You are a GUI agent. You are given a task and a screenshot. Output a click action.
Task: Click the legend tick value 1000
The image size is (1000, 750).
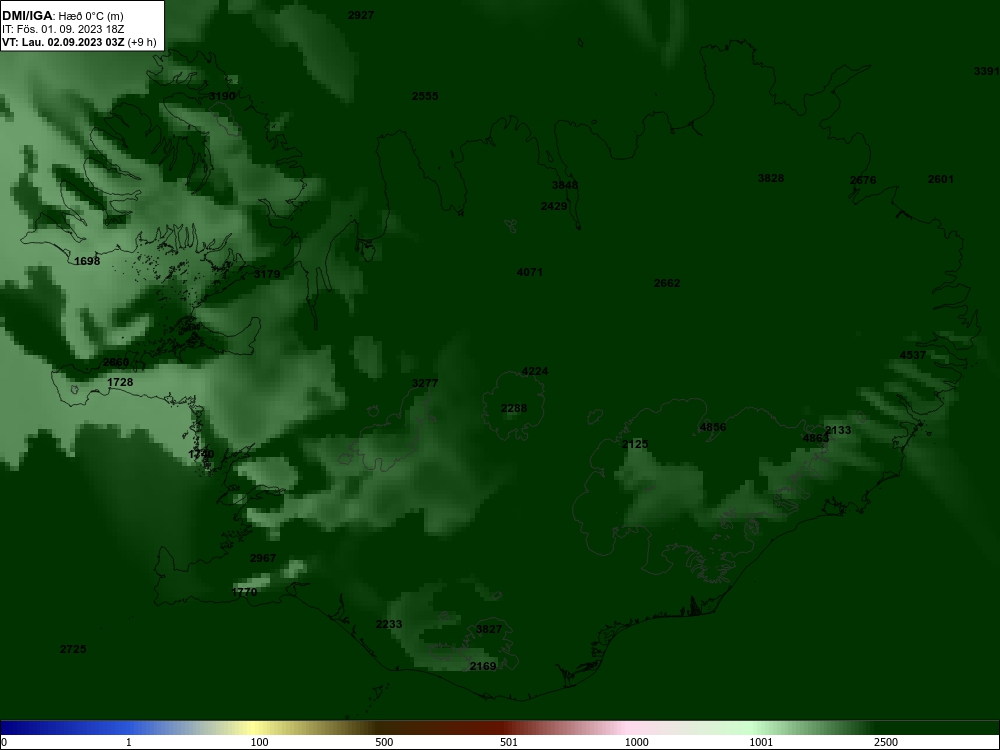coord(636,742)
